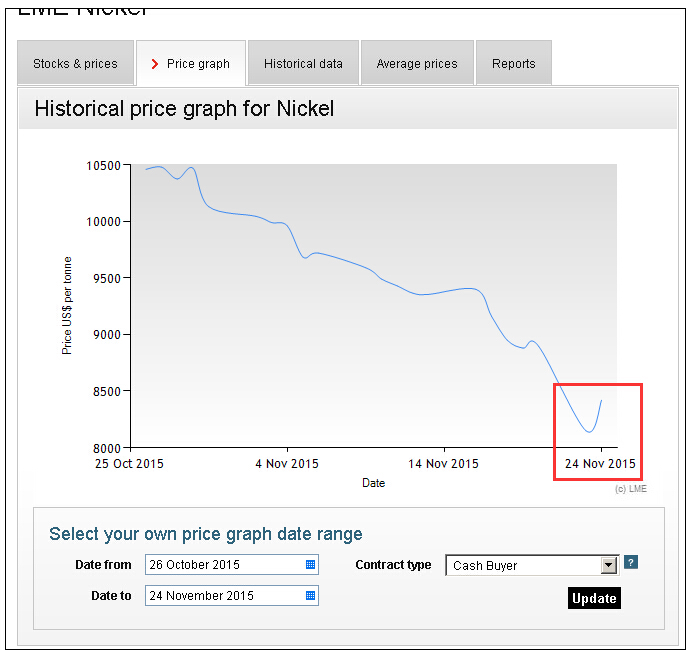Click the 14 Nov 2015 axis label

coord(445,464)
